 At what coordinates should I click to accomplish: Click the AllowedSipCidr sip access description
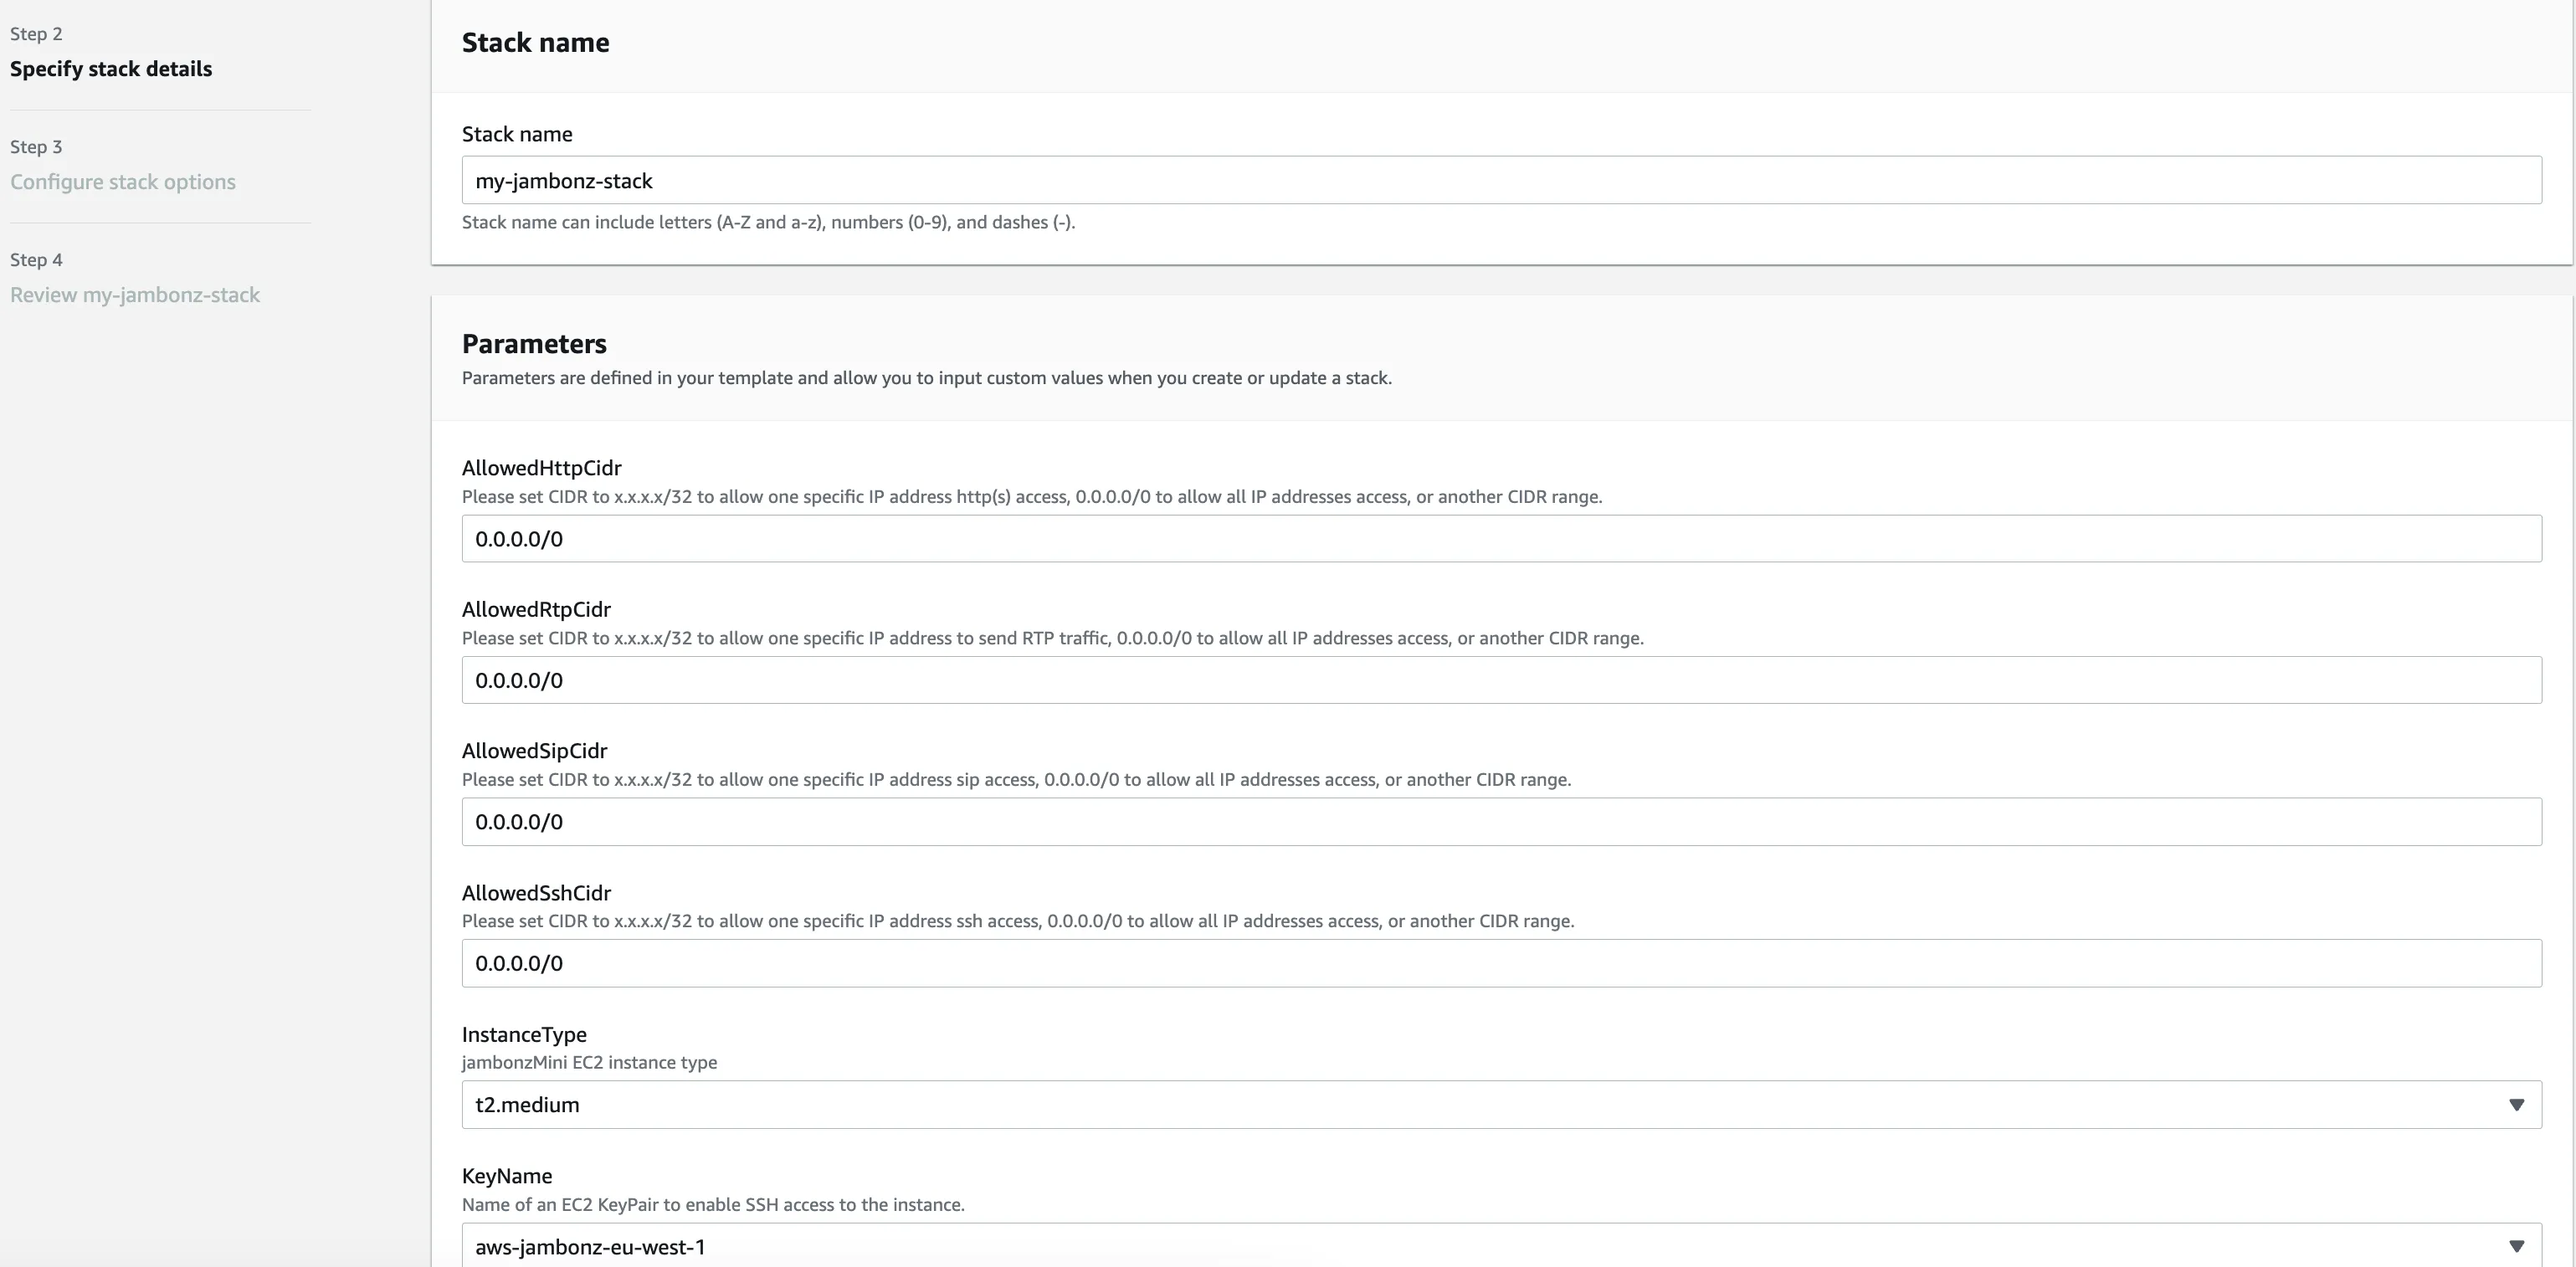coord(1016,780)
